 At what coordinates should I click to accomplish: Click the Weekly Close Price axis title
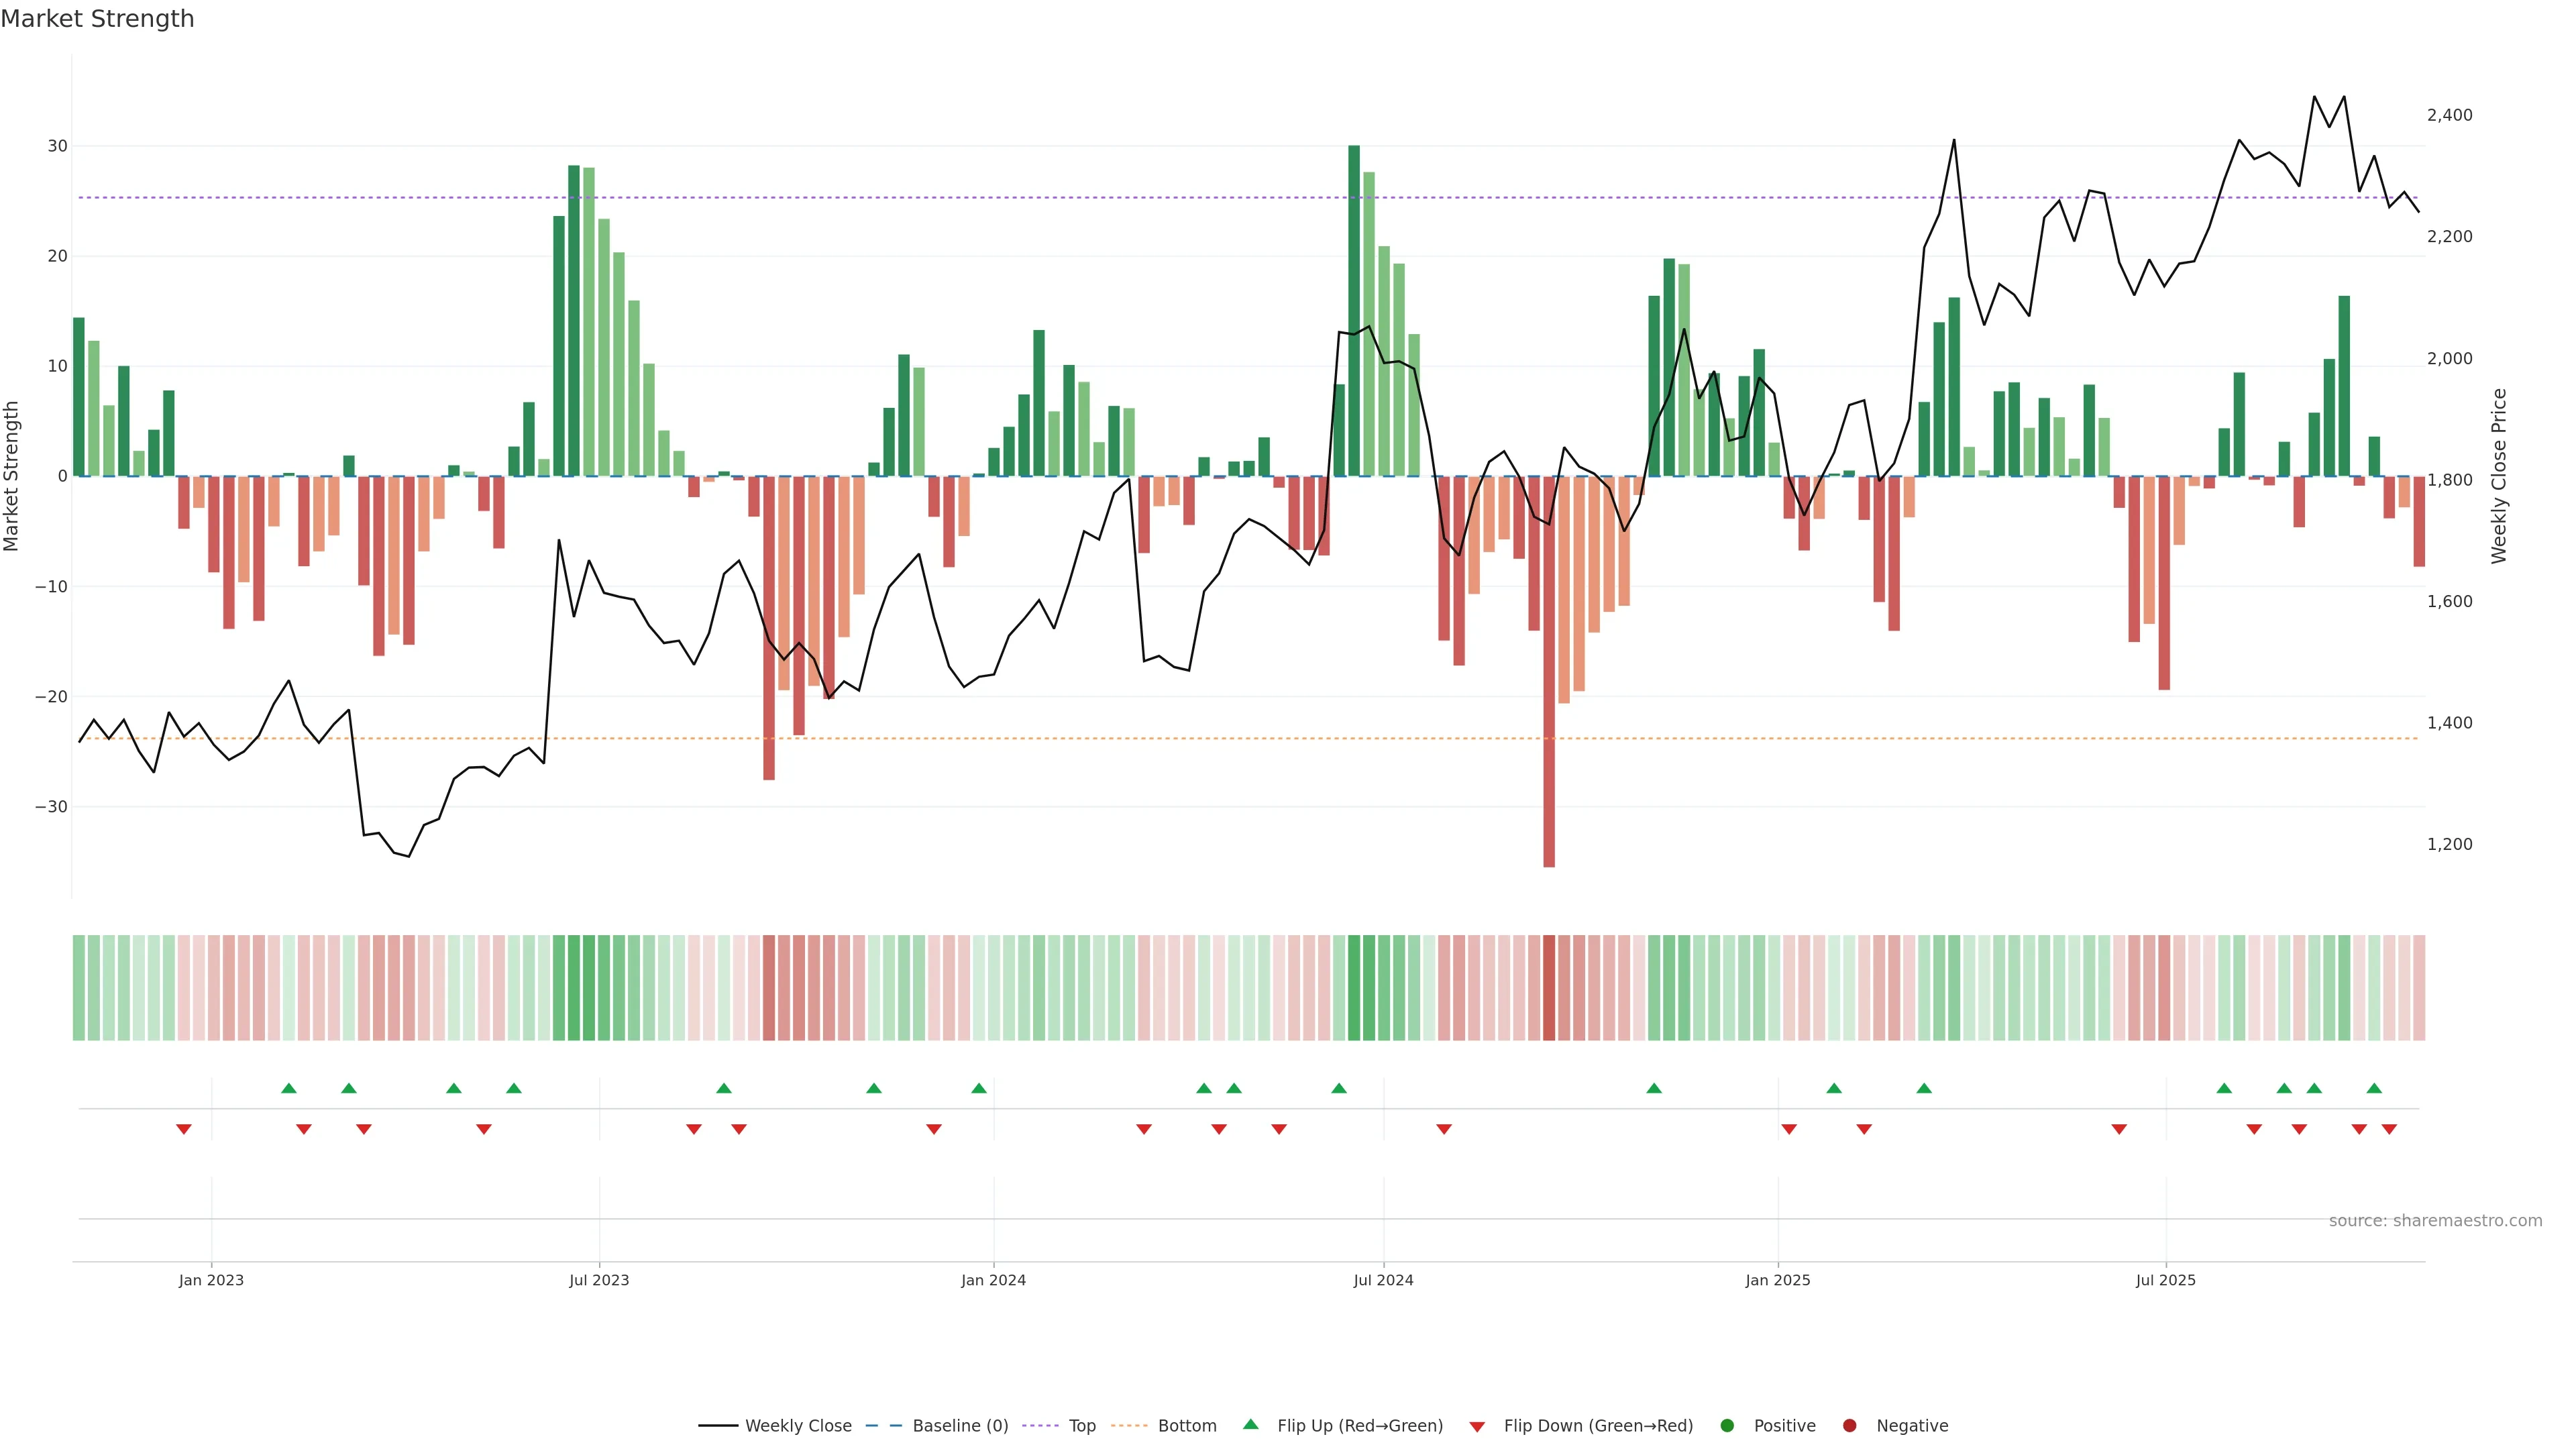coord(2499,476)
